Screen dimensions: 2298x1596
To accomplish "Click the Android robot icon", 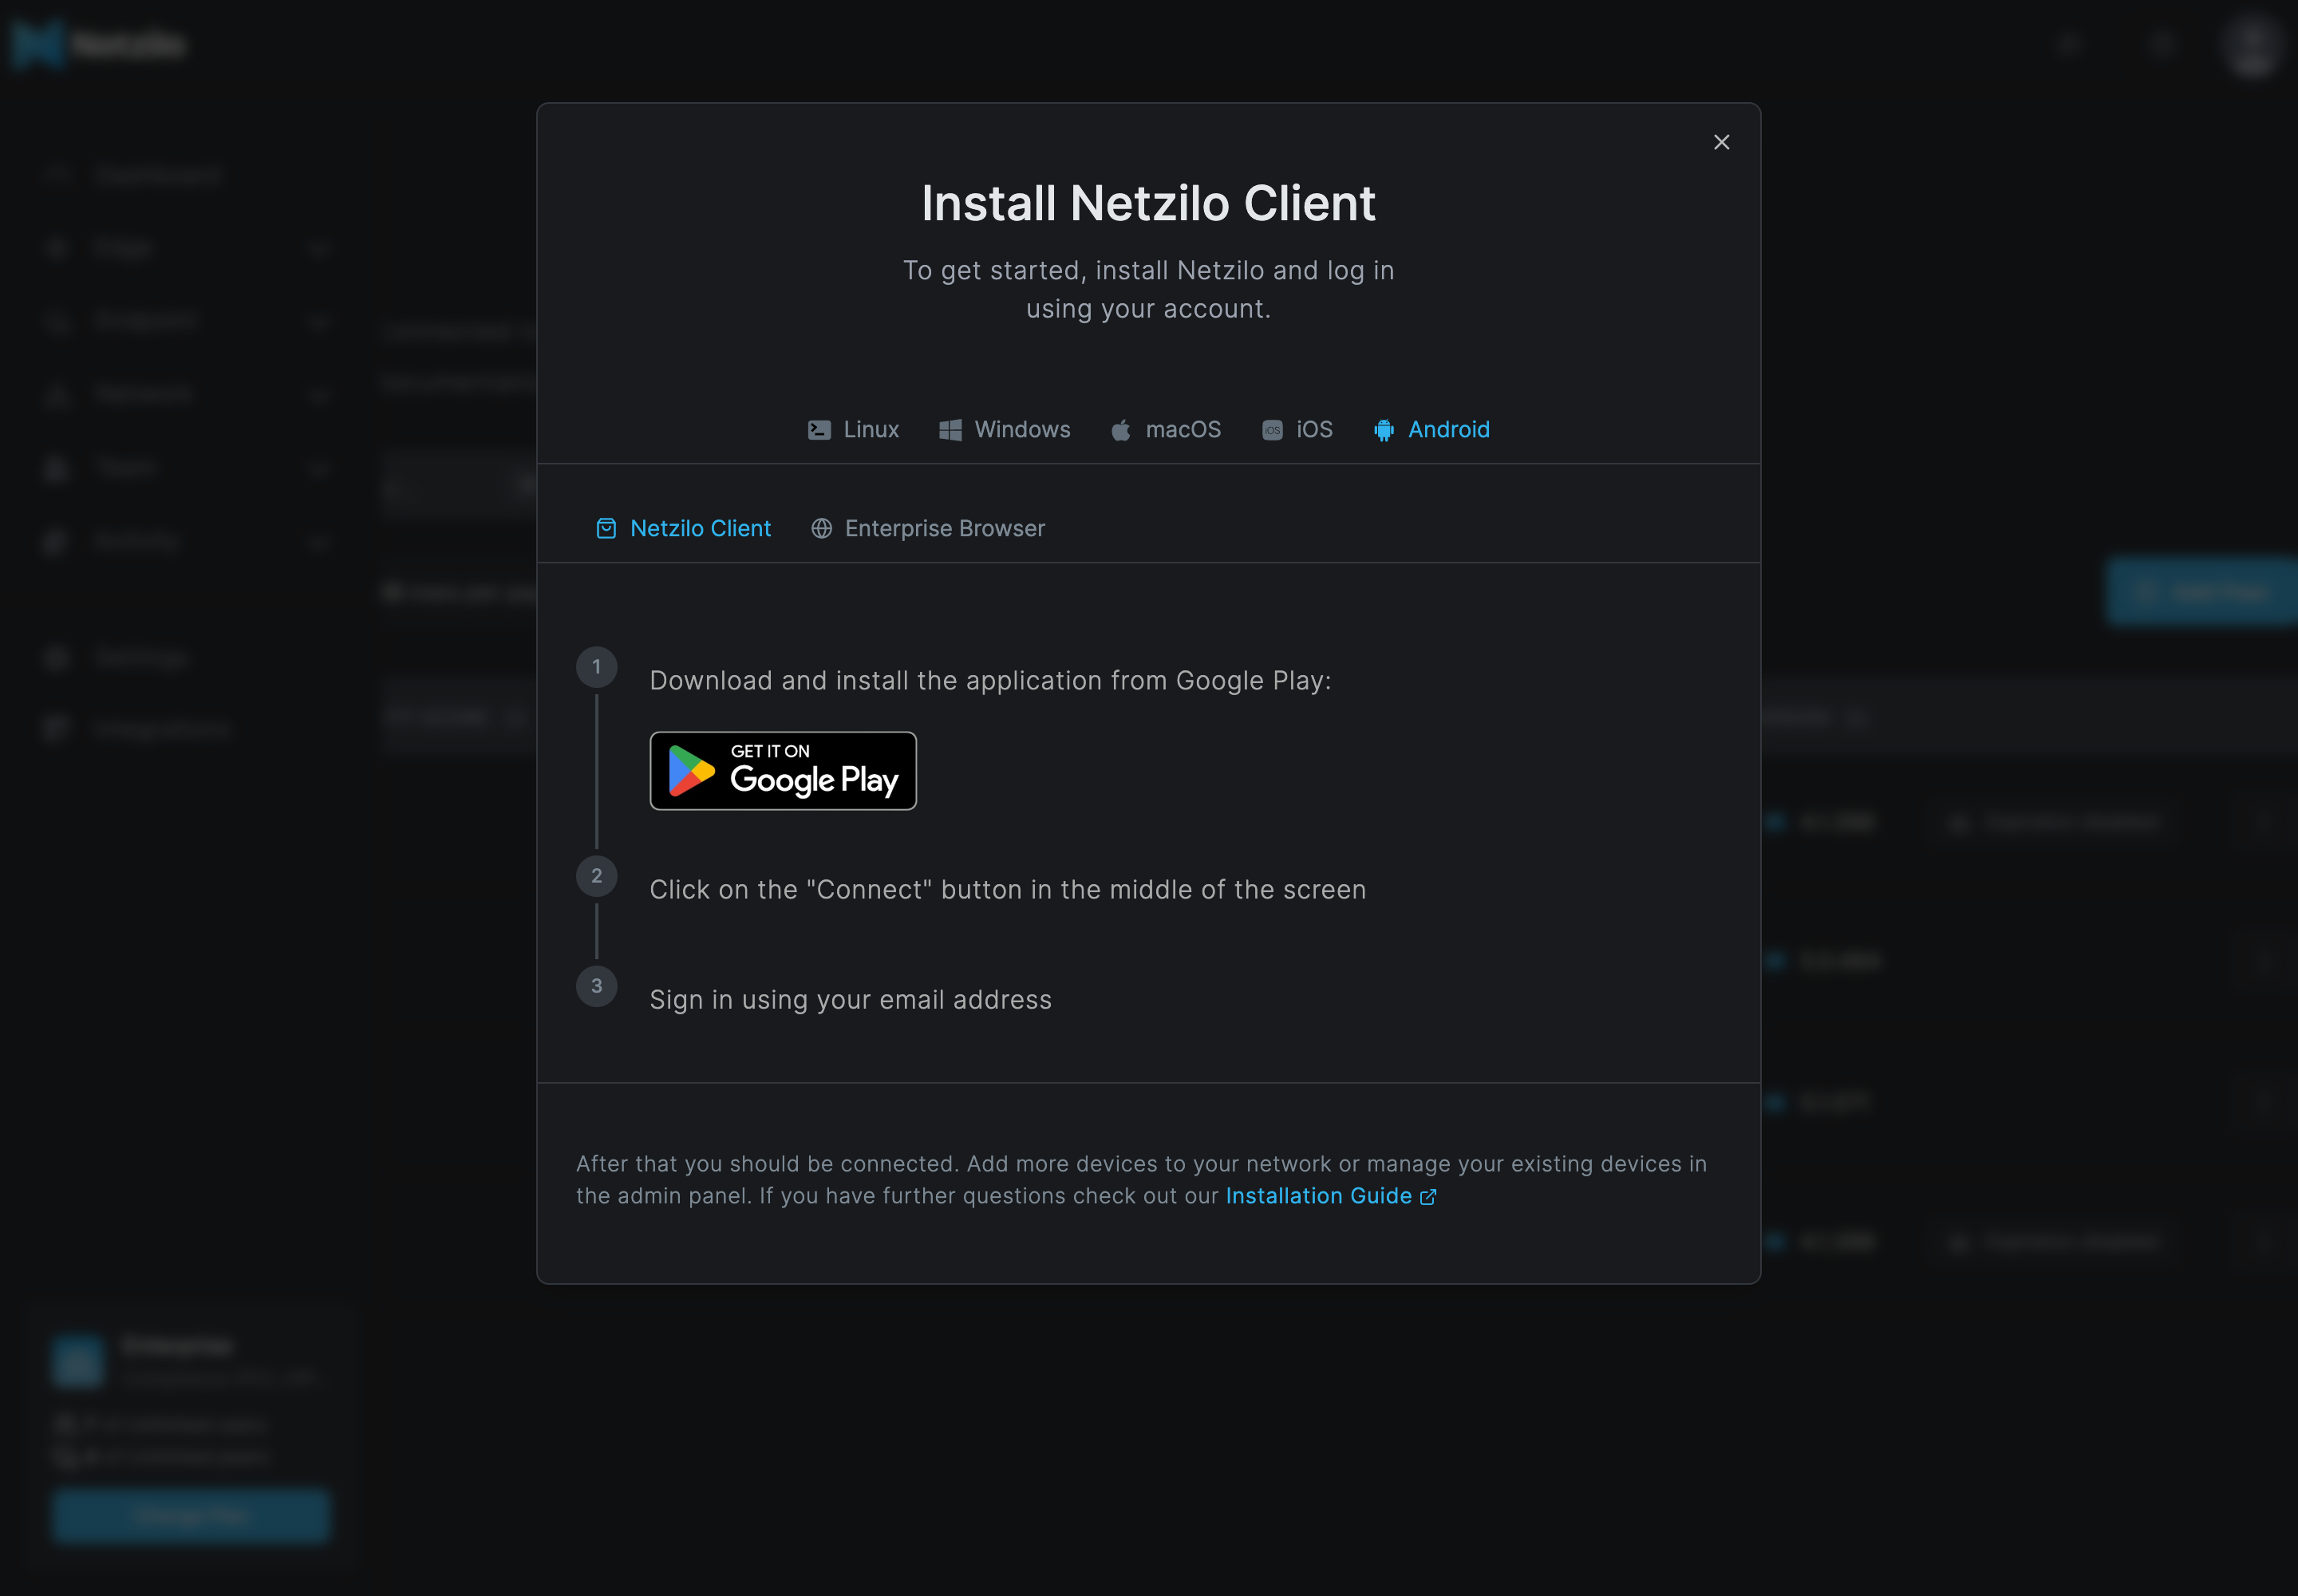I will pyautogui.click(x=1384, y=430).
